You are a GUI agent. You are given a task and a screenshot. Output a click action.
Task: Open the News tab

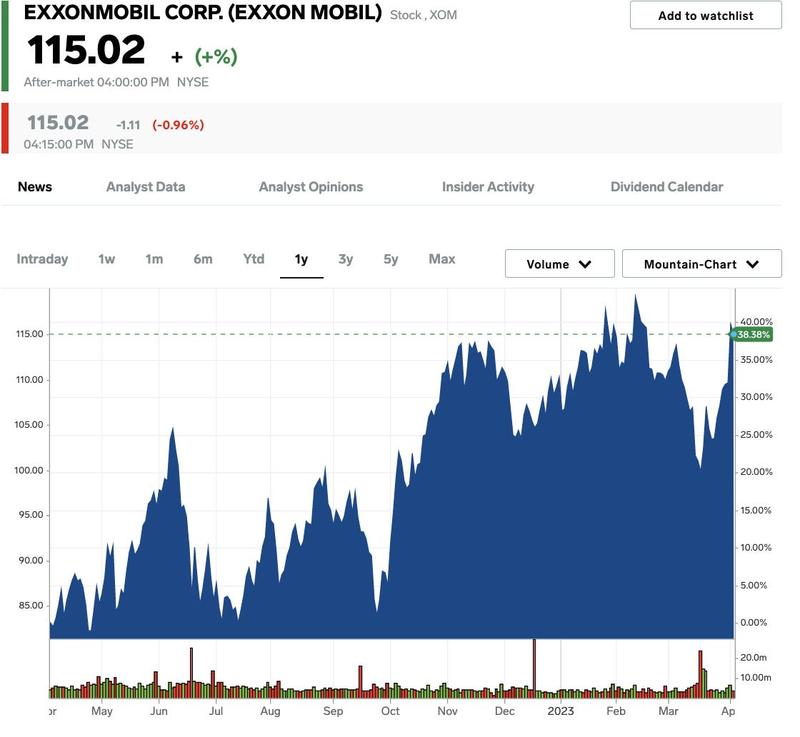(35, 187)
